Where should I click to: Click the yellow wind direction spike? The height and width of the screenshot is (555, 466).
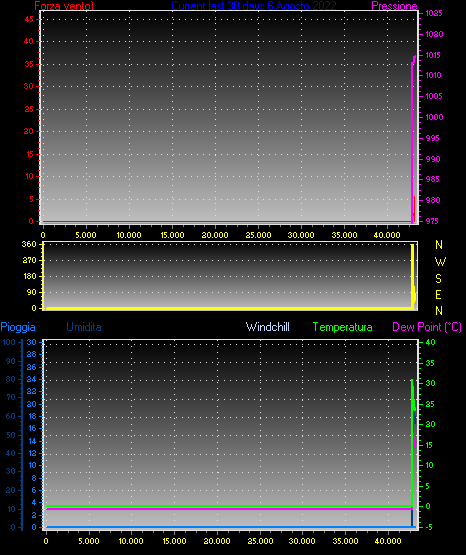(x=413, y=276)
